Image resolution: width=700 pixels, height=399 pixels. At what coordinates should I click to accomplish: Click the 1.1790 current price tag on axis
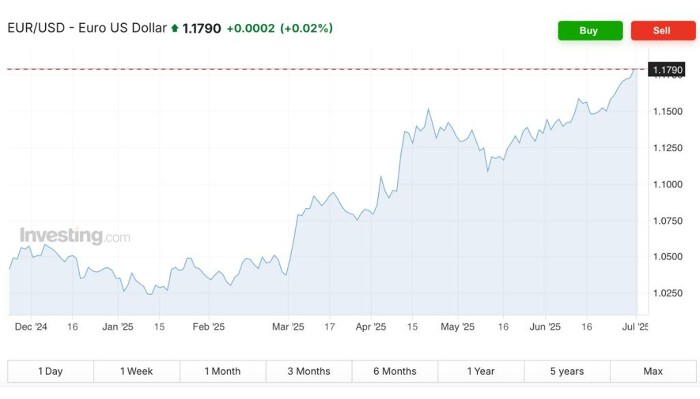pyautogui.click(x=667, y=70)
